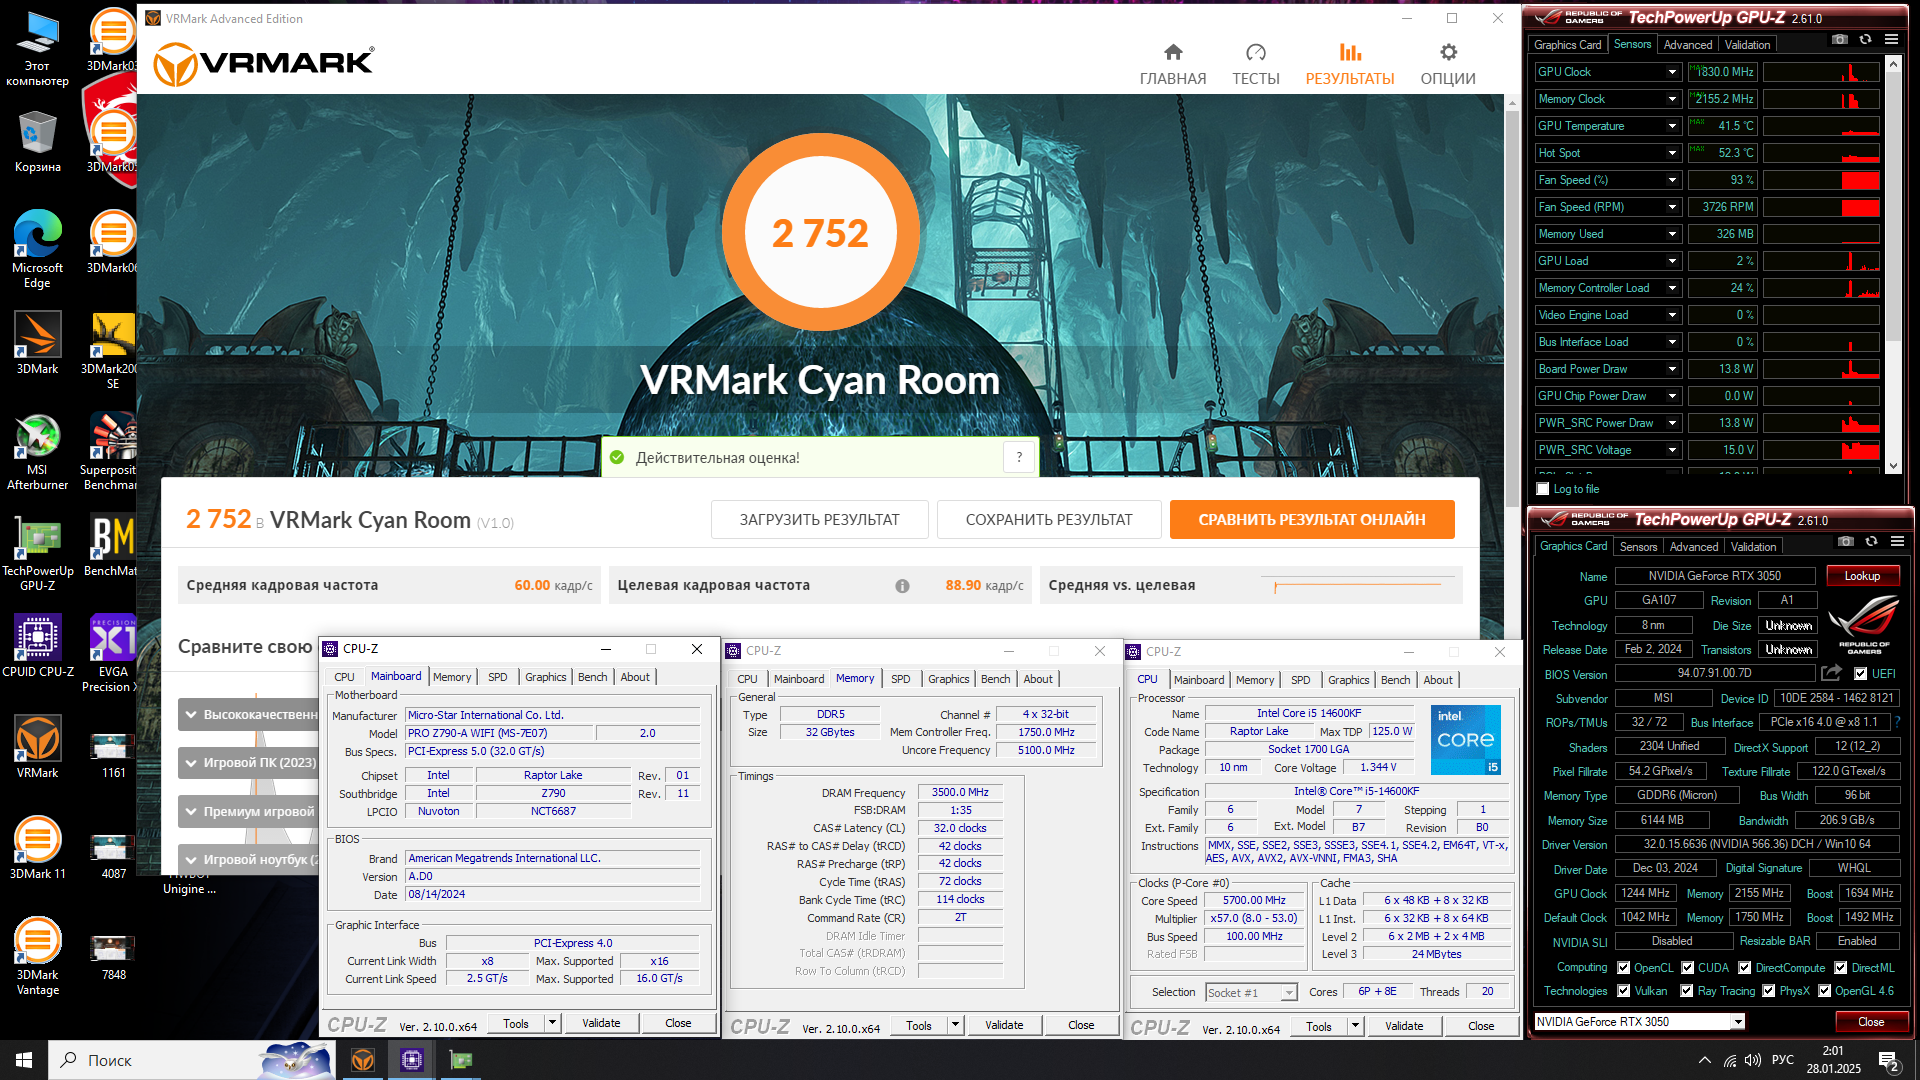Image resolution: width=1920 pixels, height=1080 pixels.
Task: Click the Поиск taskbar search field
Action: (x=190, y=1060)
